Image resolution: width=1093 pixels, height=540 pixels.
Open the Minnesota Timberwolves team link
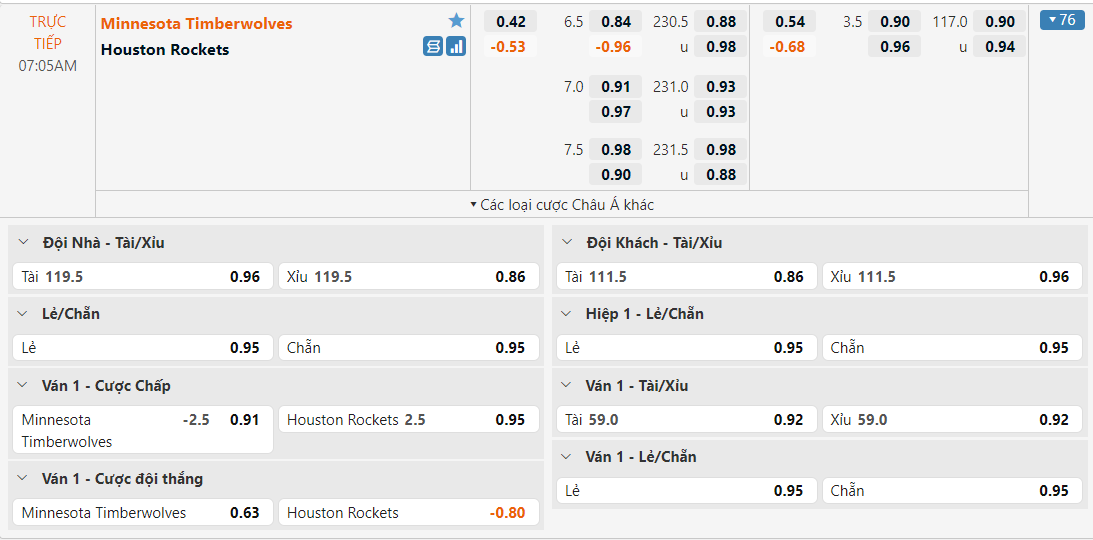coord(197,23)
